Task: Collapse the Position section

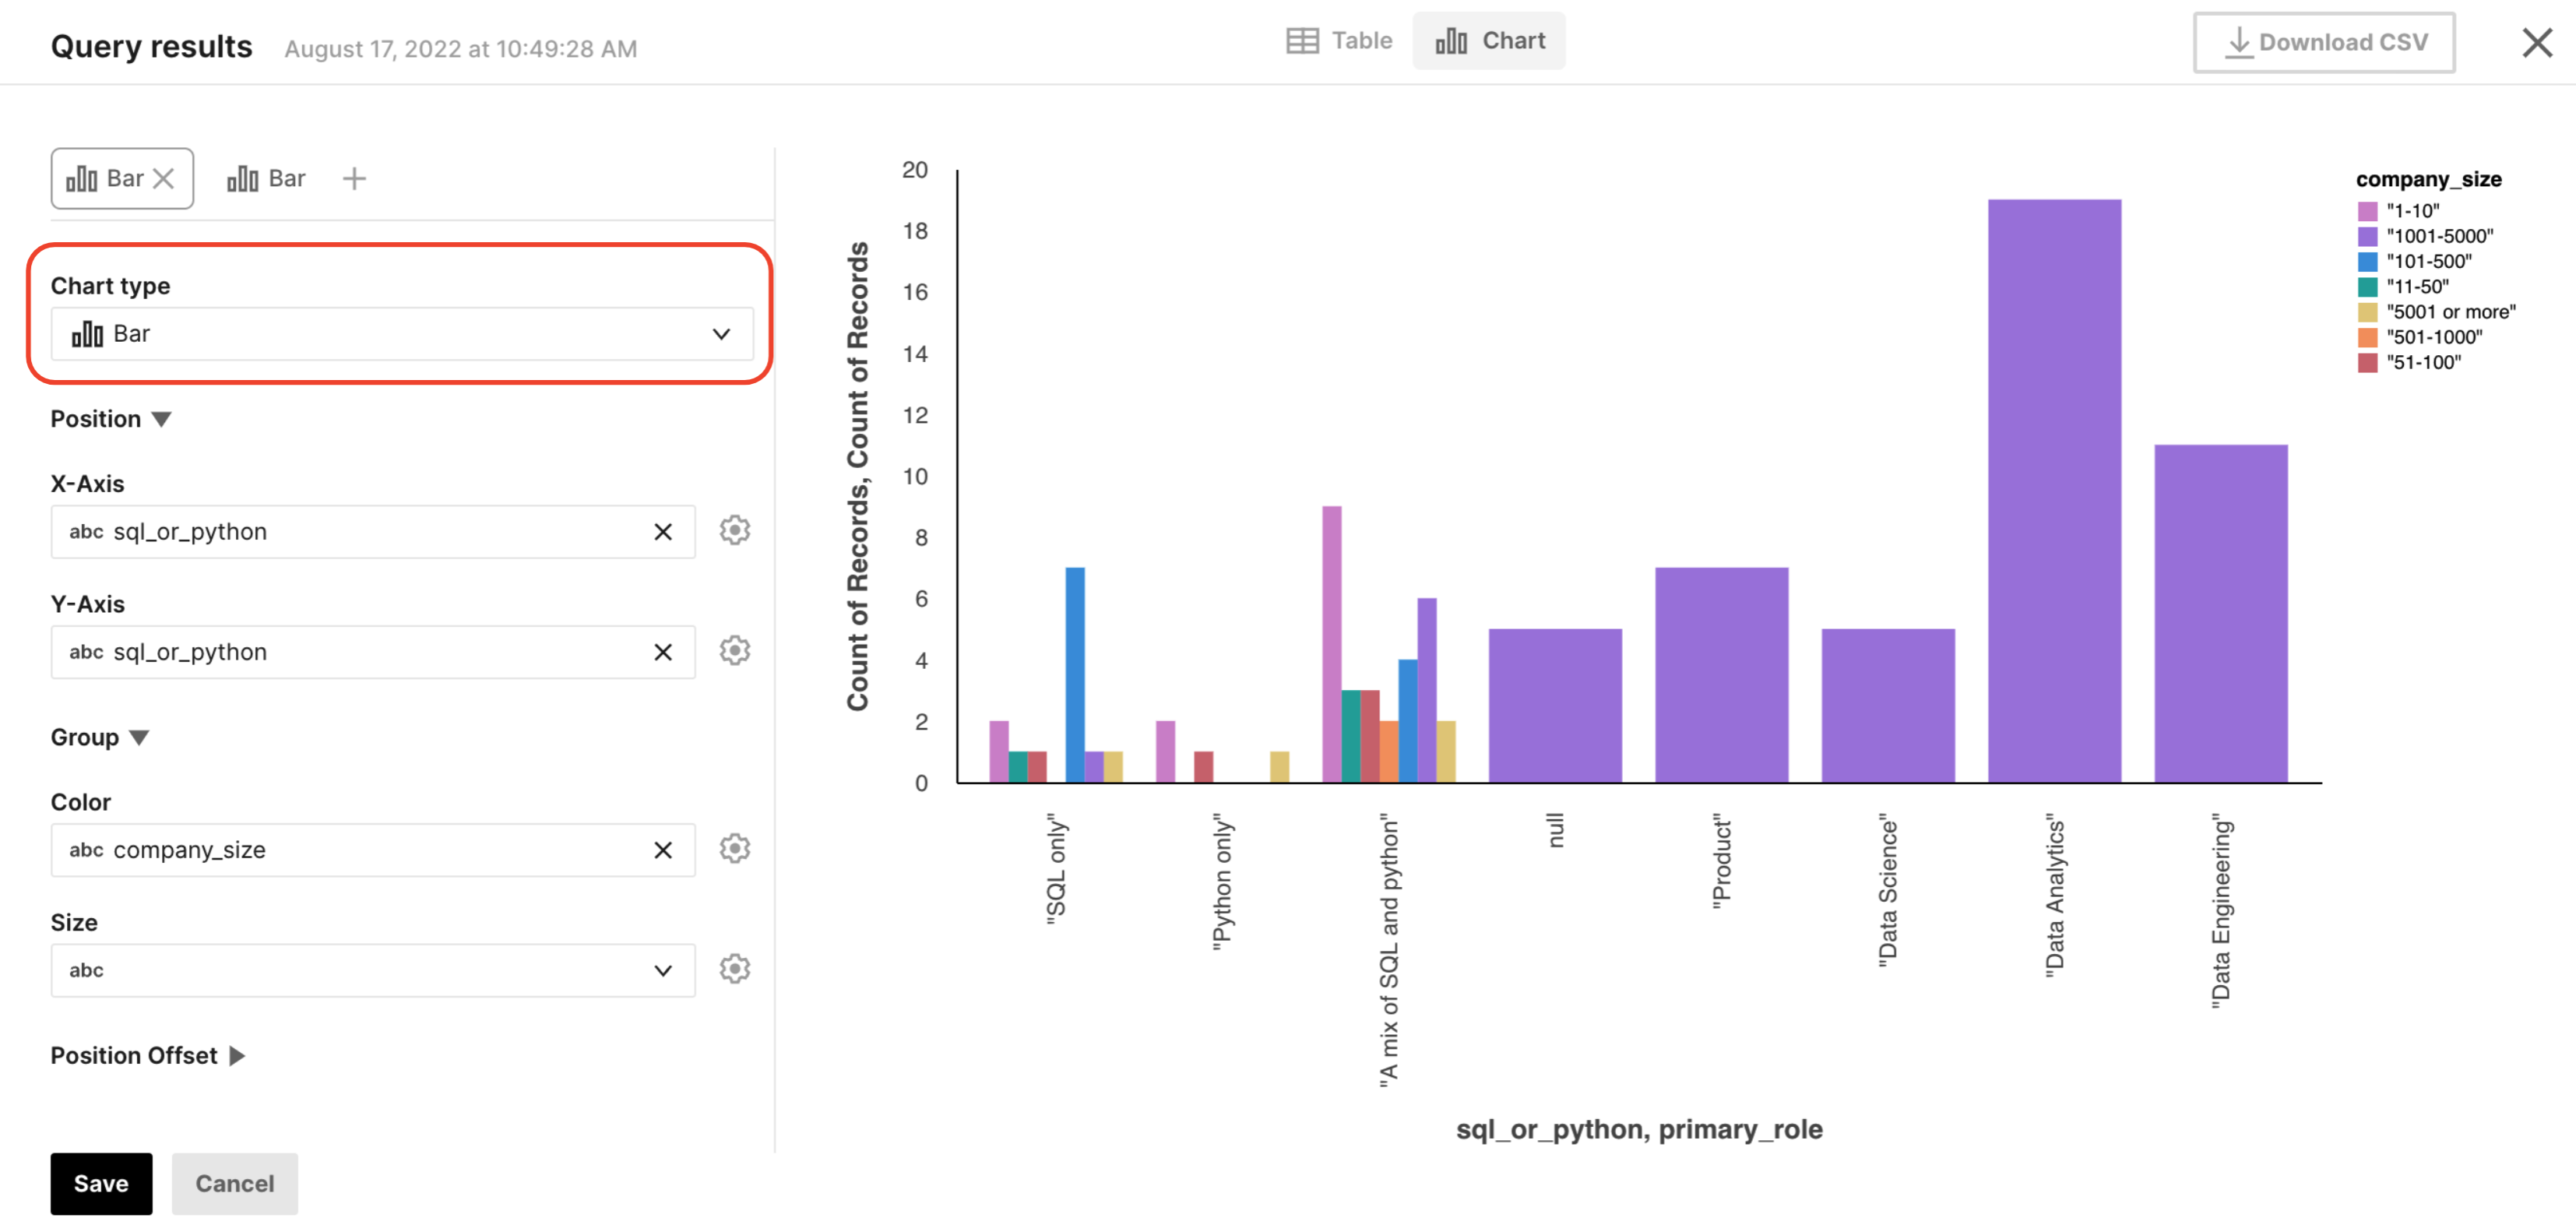Action: 161,419
